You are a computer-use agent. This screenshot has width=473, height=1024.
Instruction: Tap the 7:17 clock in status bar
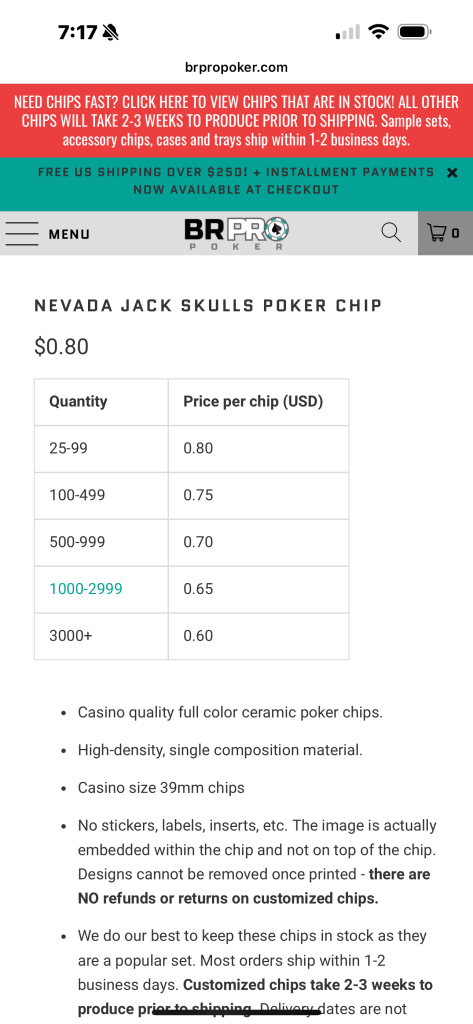click(x=77, y=32)
